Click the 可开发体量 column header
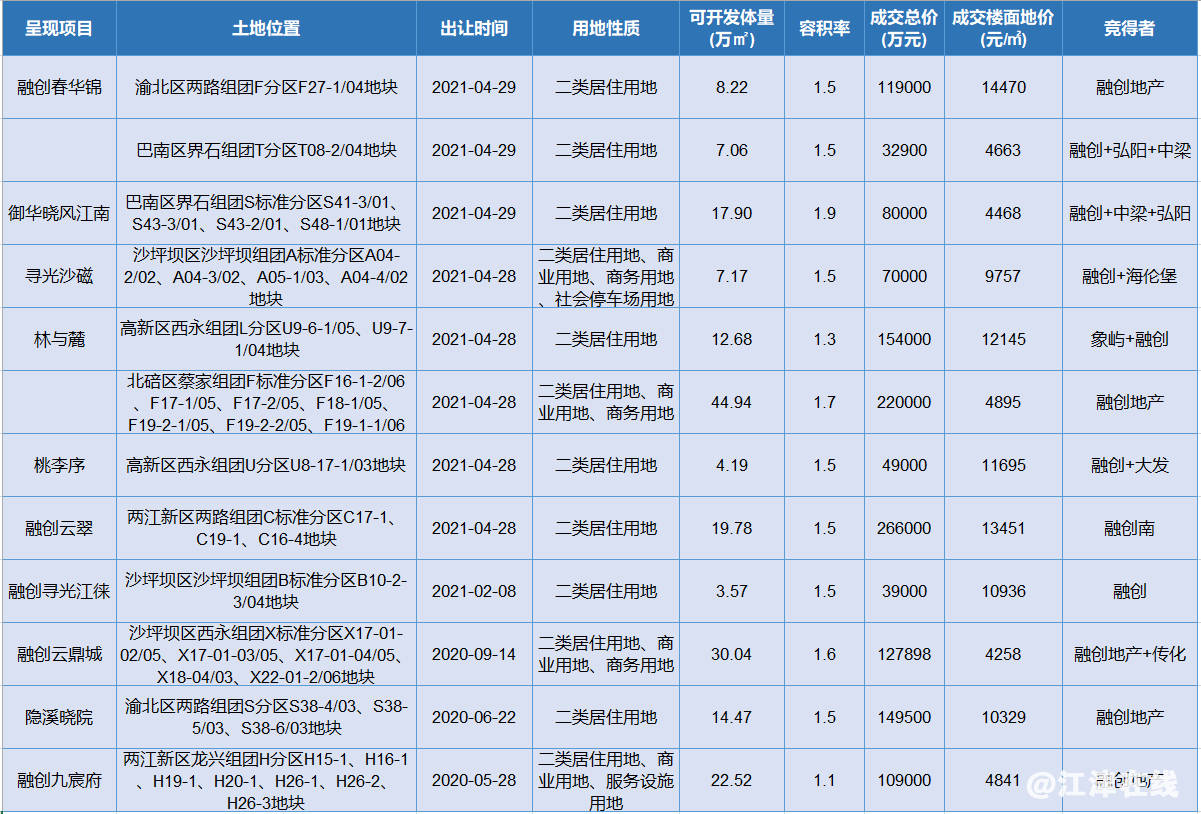Viewport: 1201px width, 814px height. coord(732,28)
